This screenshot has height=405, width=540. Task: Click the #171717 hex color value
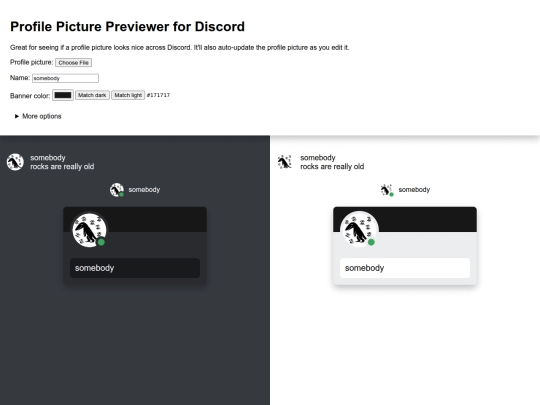click(158, 95)
